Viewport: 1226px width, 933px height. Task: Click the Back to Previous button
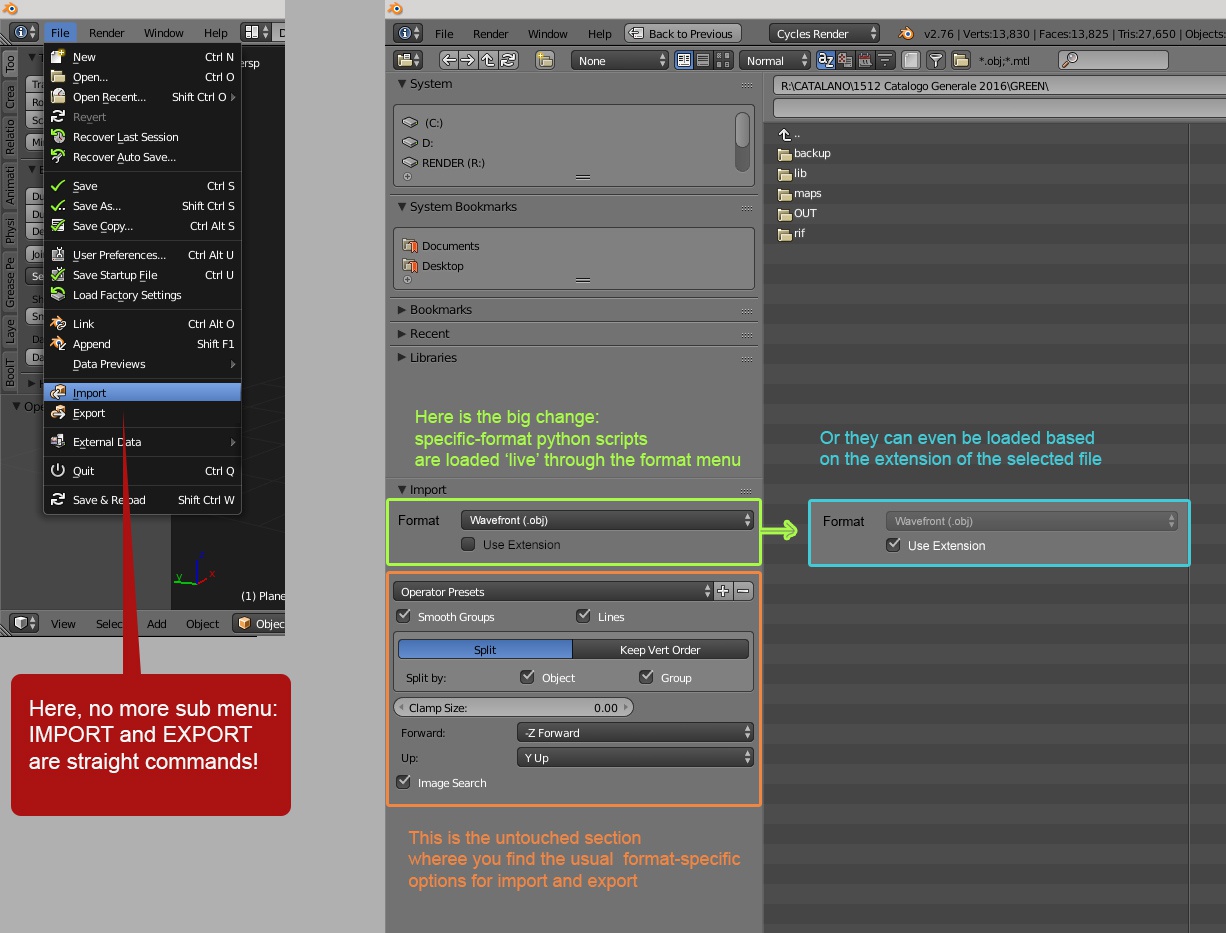pos(683,33)
